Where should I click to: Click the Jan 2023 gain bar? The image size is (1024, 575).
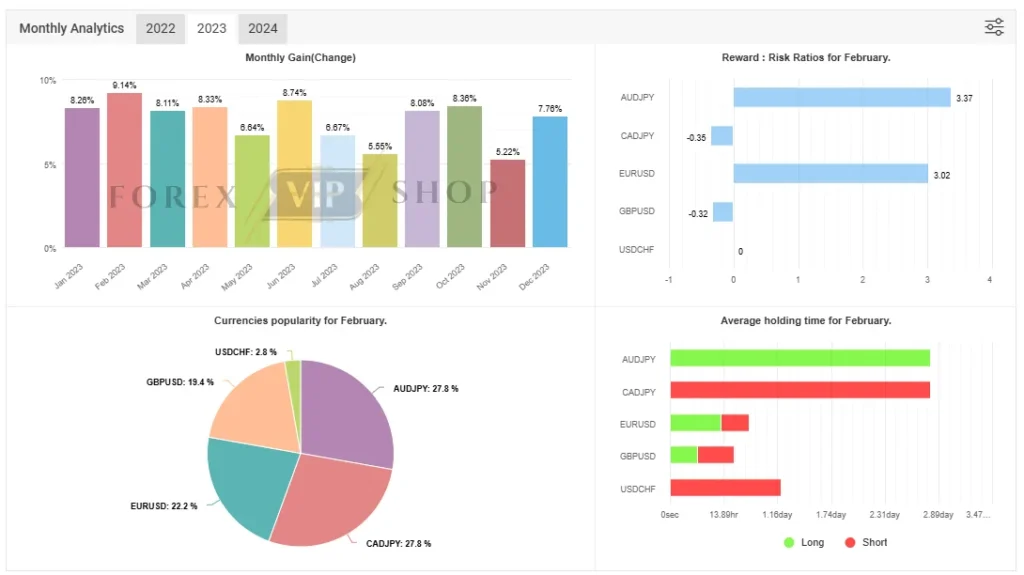[82, 178]
